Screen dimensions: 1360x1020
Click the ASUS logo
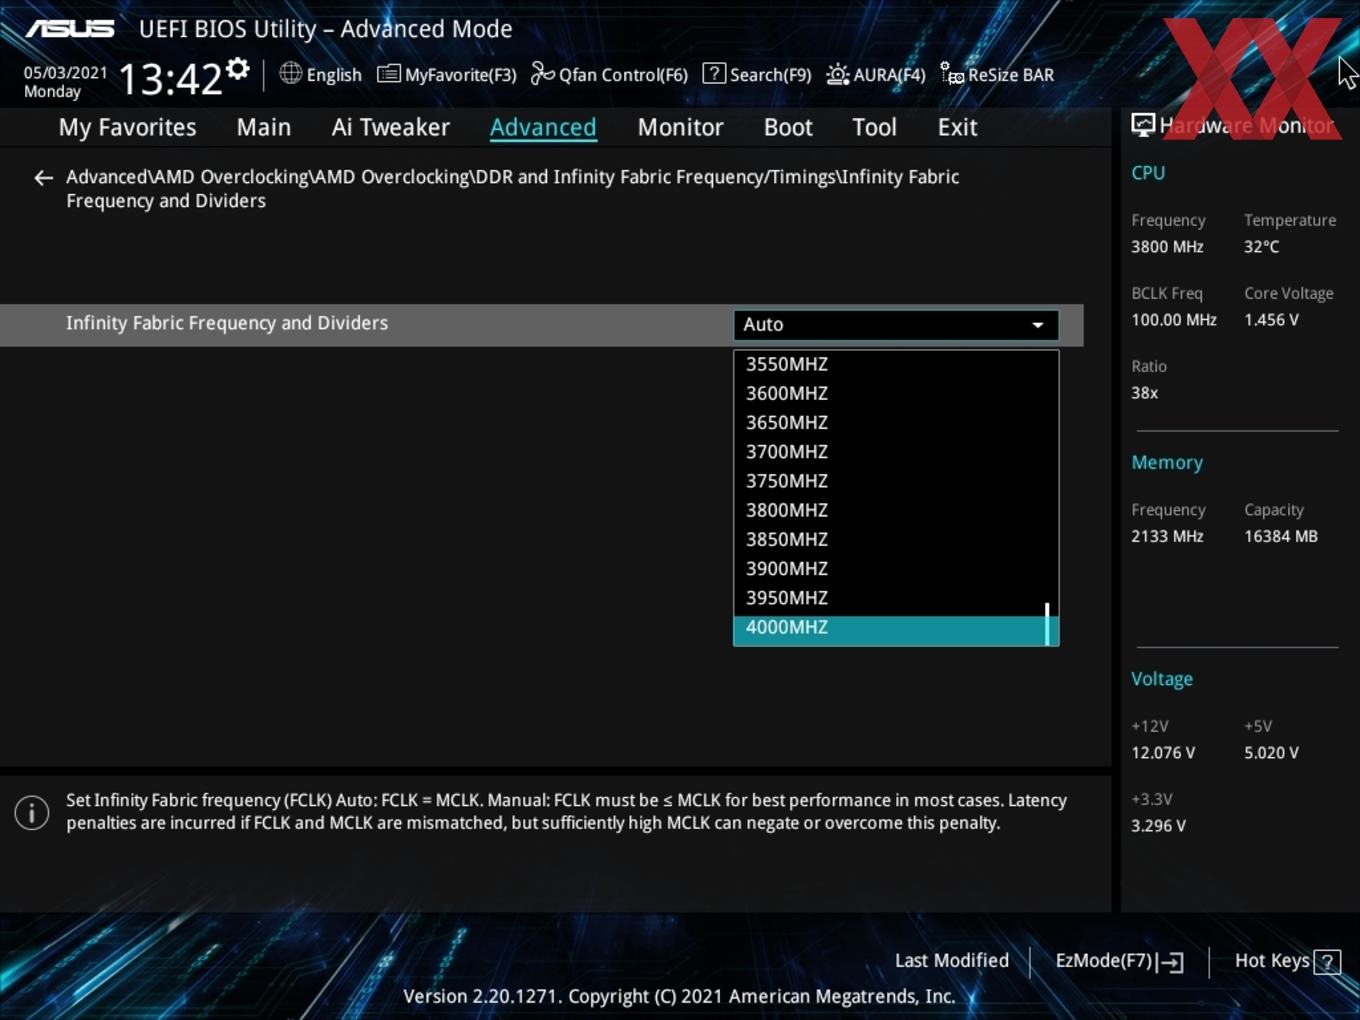(70, 29)
